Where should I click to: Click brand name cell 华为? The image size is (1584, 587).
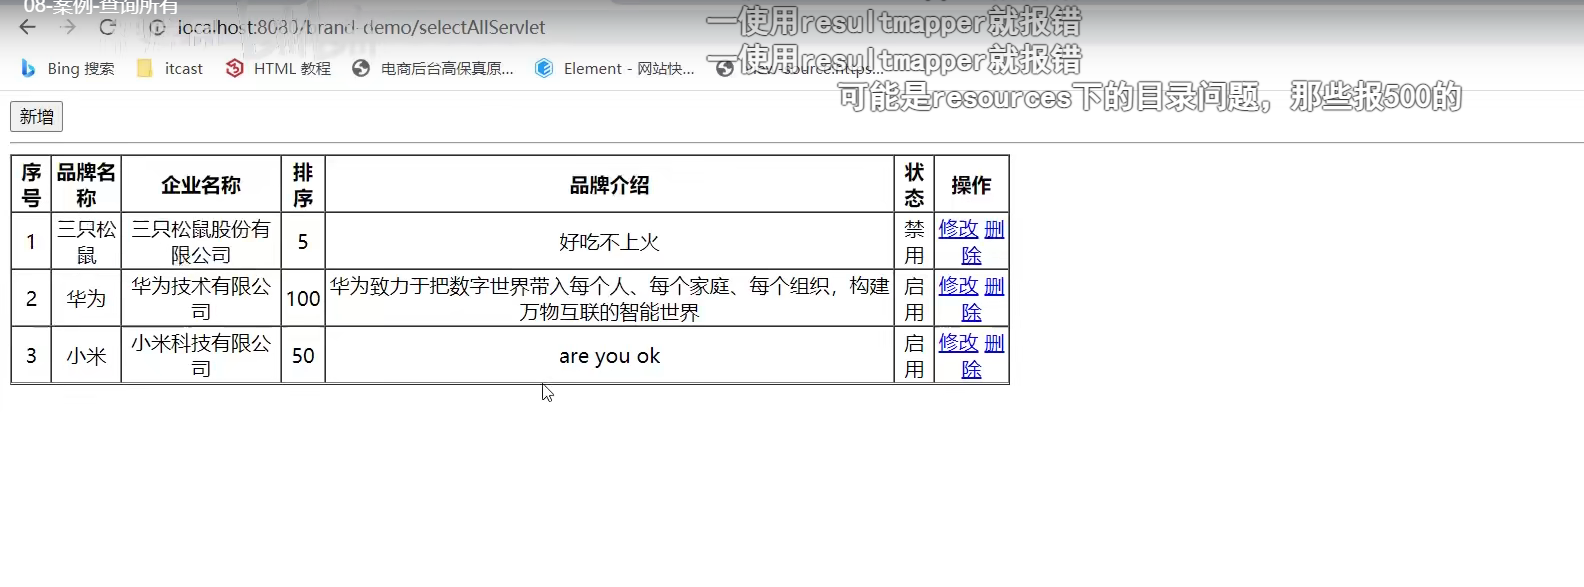coord(86,299)
